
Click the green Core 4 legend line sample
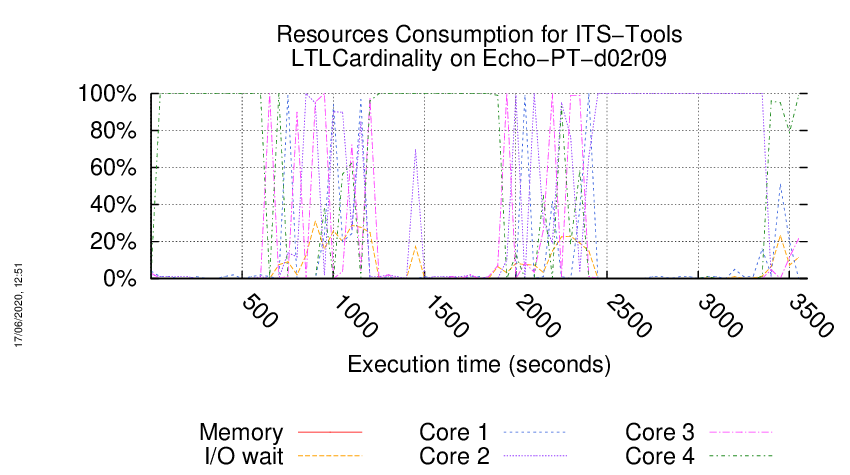pyautogui.click(x=741, y=456)
